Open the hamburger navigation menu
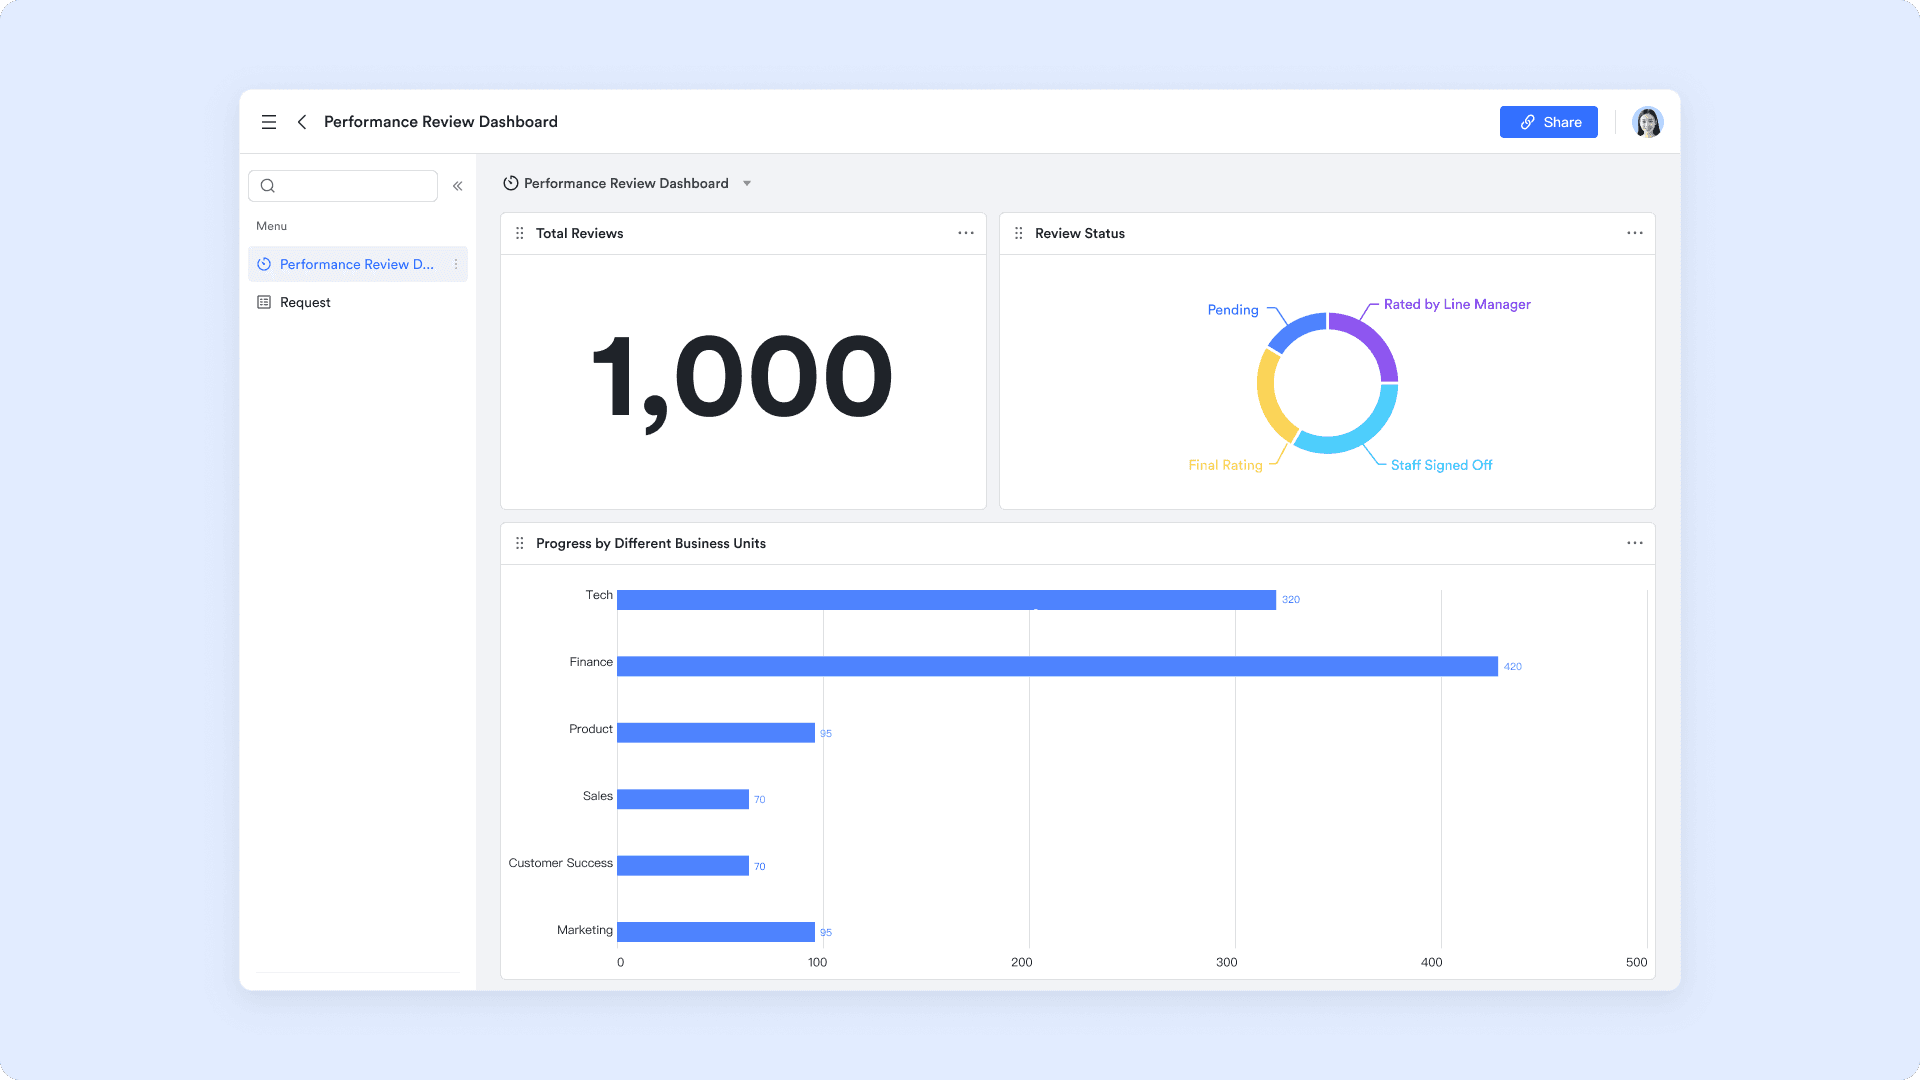 click(269, 121)
